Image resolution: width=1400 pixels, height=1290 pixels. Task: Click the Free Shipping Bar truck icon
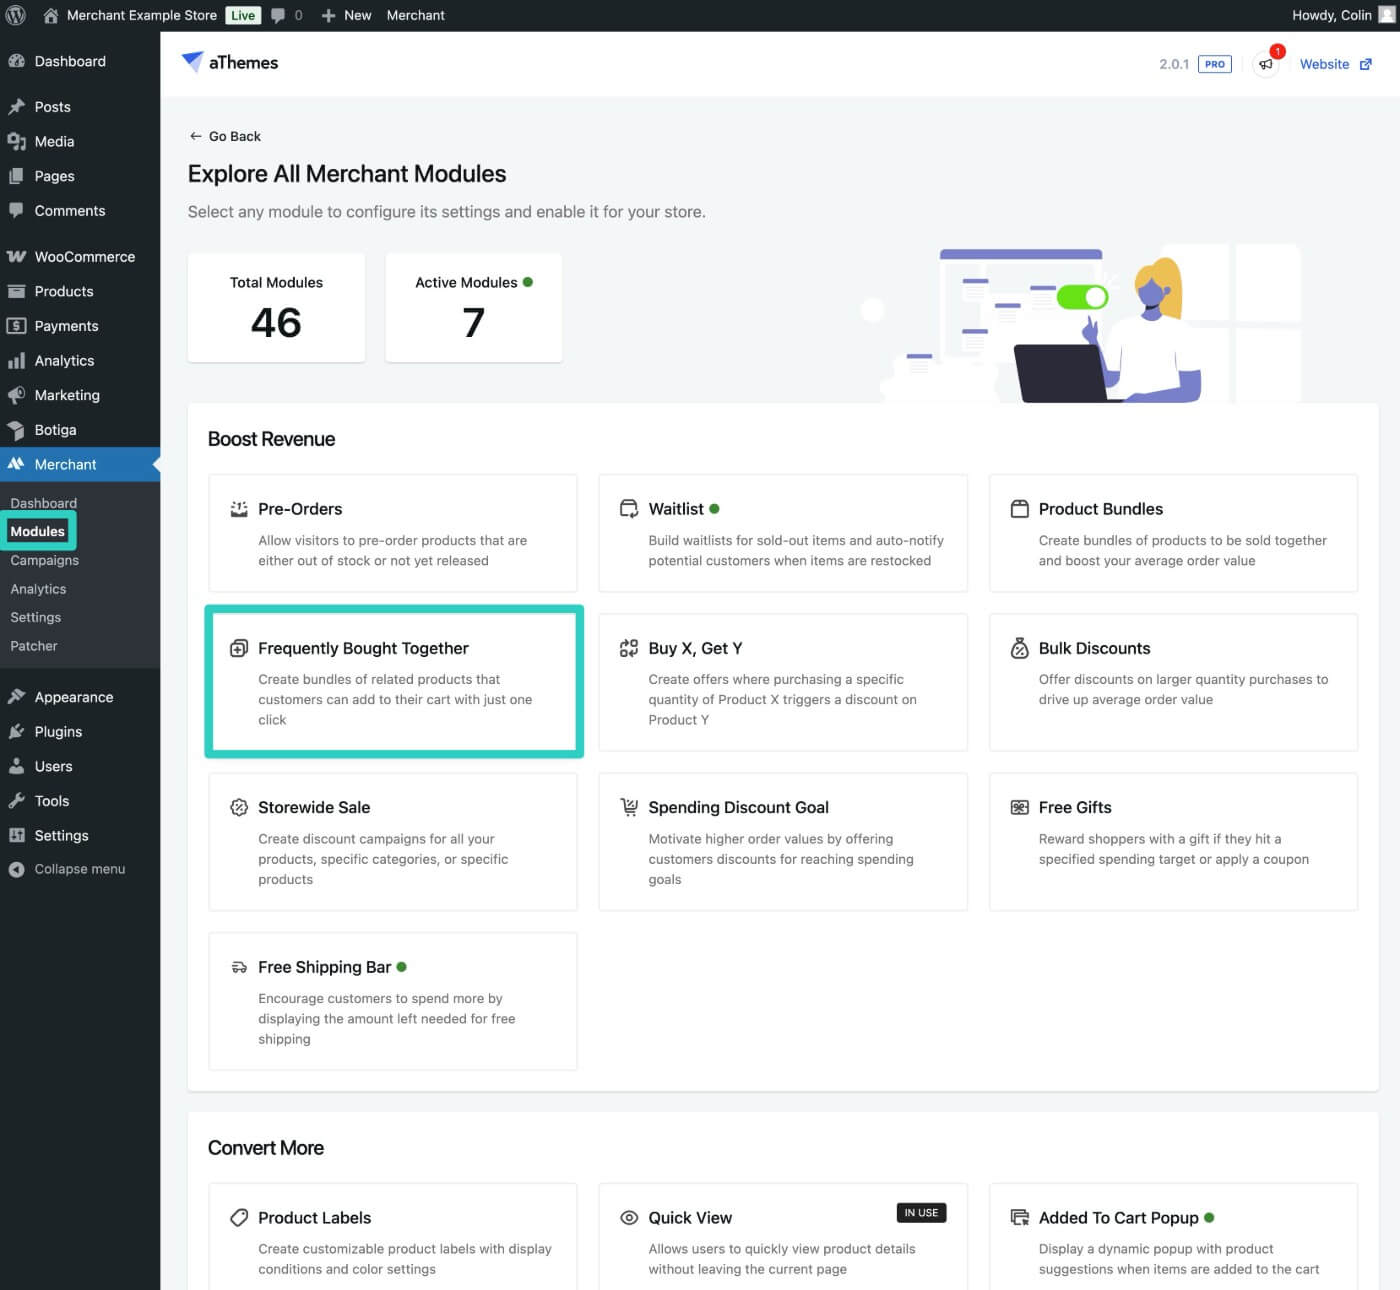pyautogui.click(x=239, y=967)
